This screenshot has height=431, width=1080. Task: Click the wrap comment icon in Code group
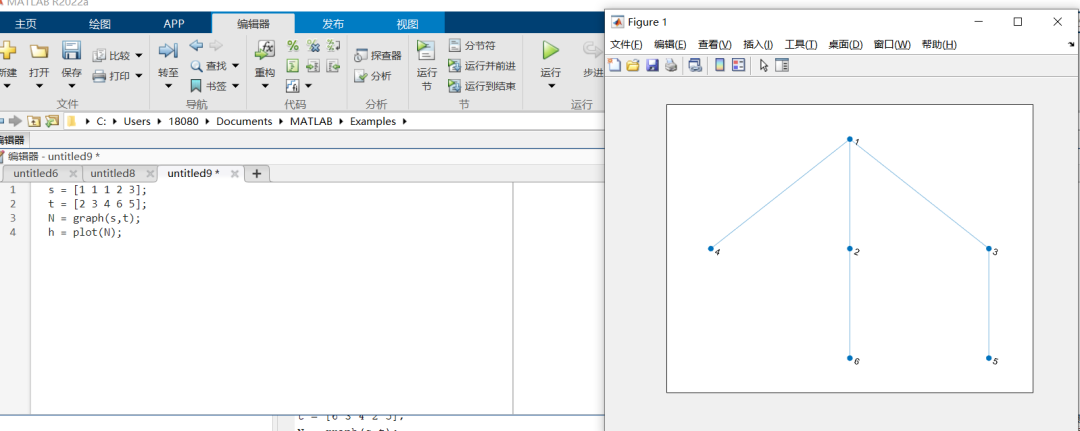[333, 46]
